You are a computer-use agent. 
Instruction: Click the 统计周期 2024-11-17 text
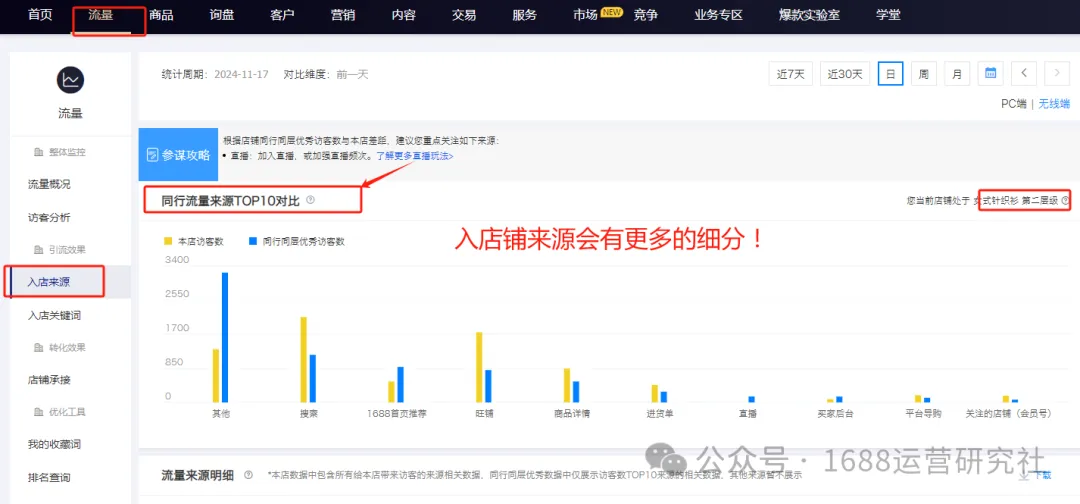[215, 74]
